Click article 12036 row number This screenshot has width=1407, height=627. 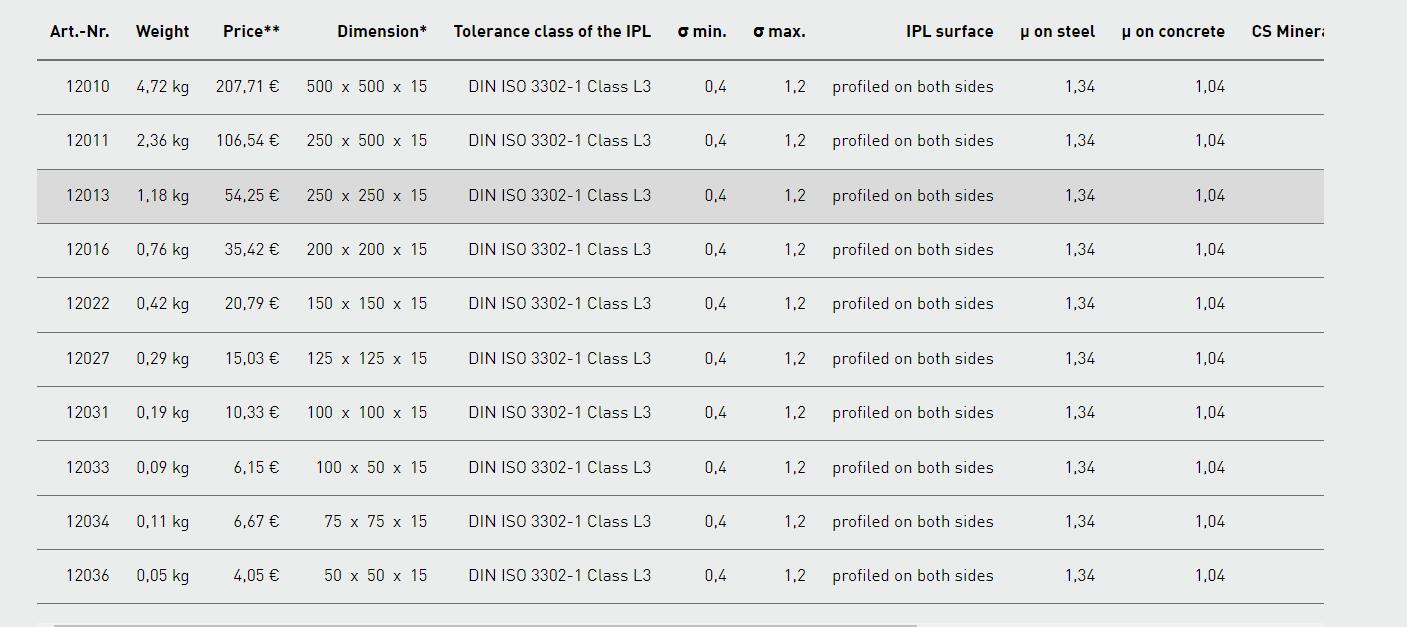pyautogui.click(x=88, y=576)
